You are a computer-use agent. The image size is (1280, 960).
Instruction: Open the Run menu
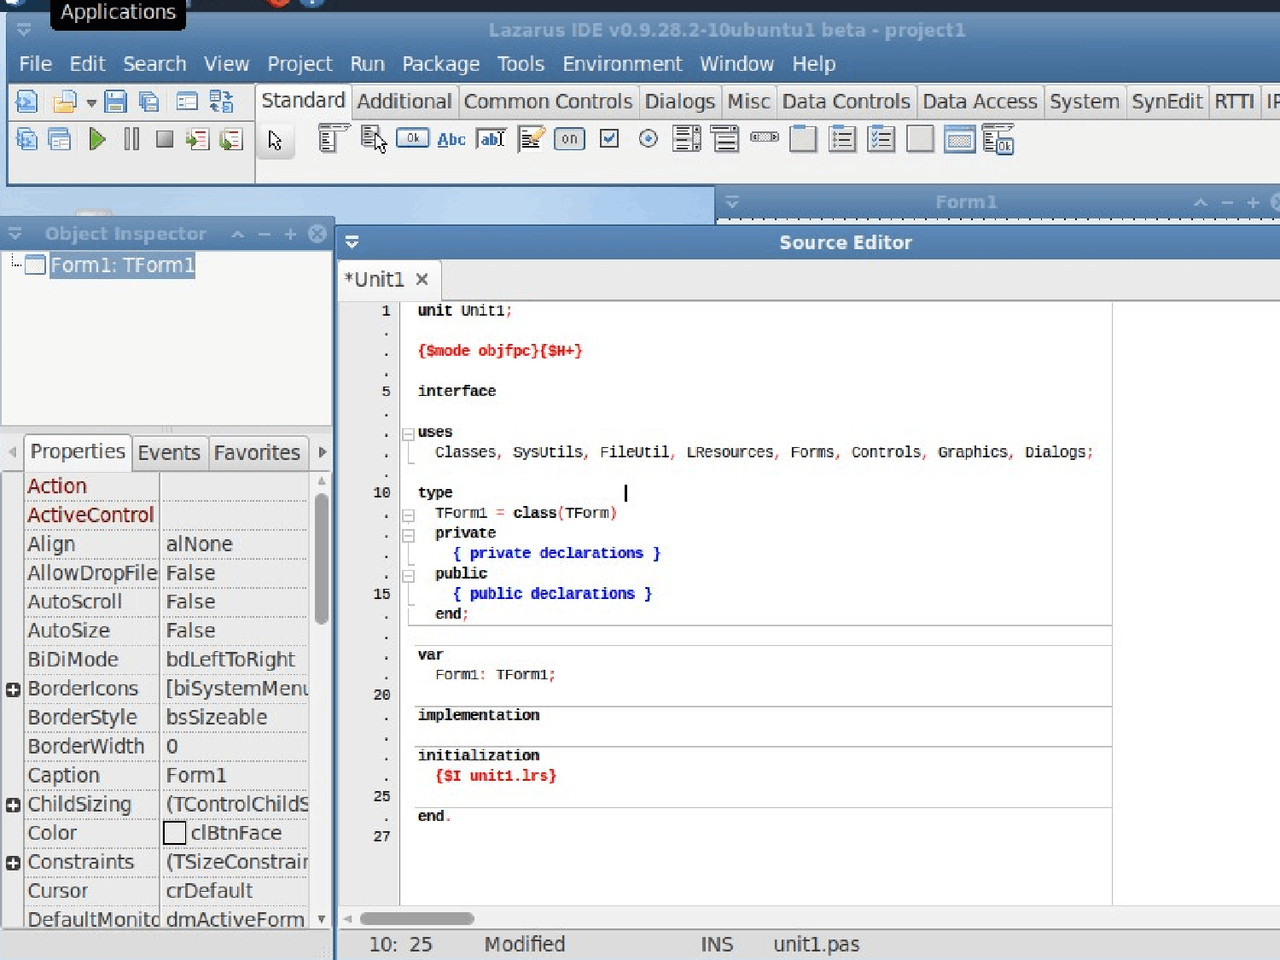click(367, 64)
